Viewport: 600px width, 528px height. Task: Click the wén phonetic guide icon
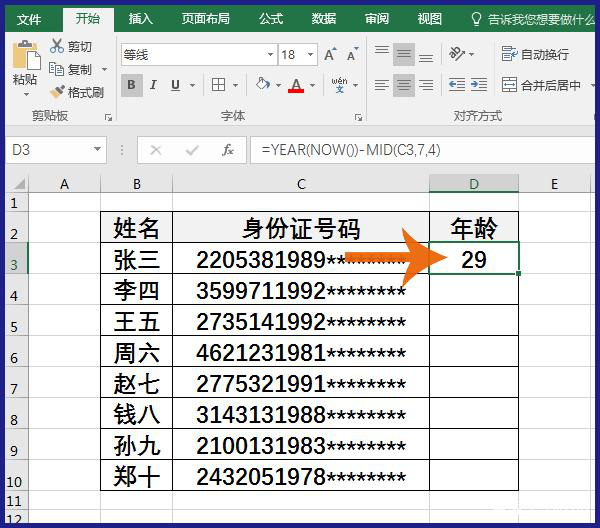pyautogui.click(x=339, y=85)
